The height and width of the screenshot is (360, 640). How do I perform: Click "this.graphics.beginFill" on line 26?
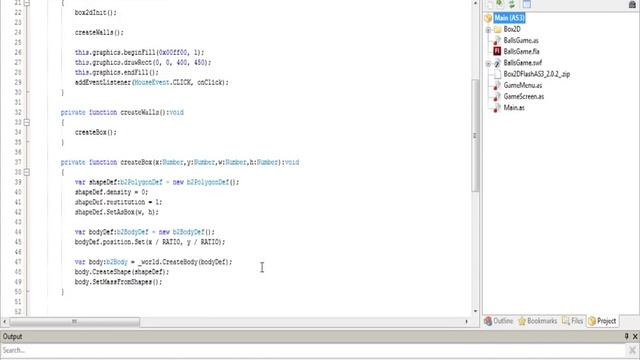coord(115,53)
